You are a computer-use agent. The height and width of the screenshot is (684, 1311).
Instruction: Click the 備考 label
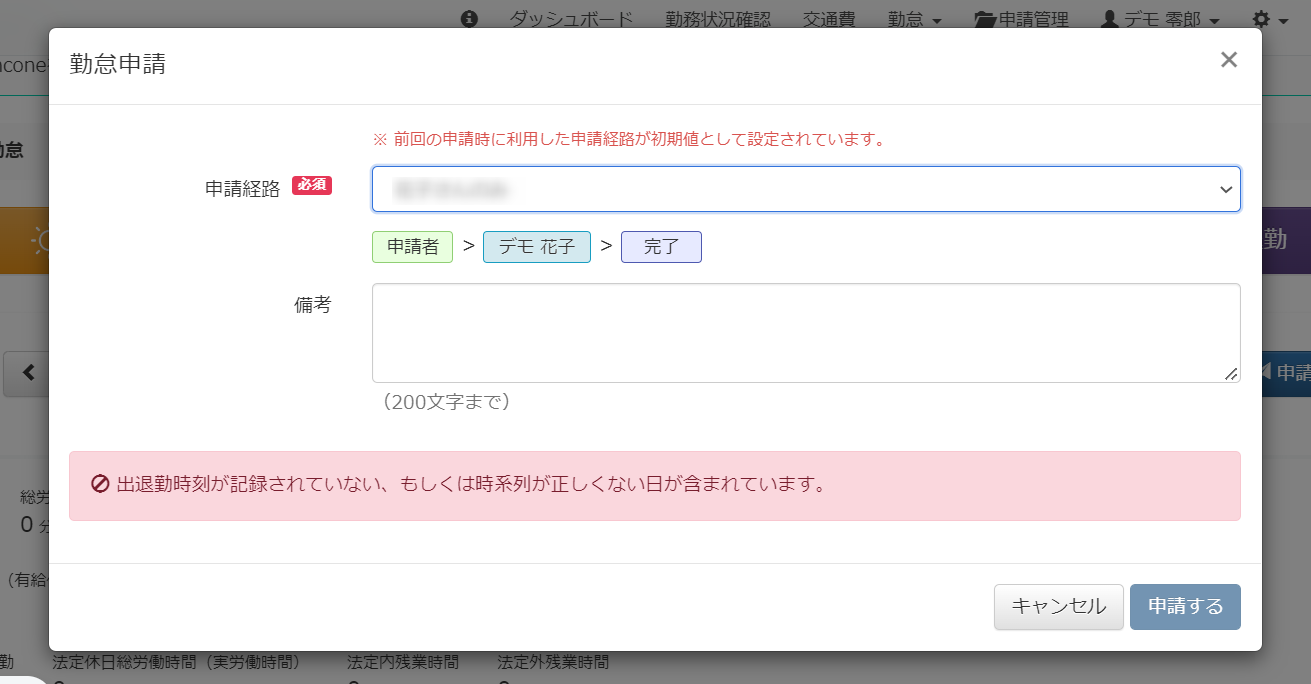312,305
